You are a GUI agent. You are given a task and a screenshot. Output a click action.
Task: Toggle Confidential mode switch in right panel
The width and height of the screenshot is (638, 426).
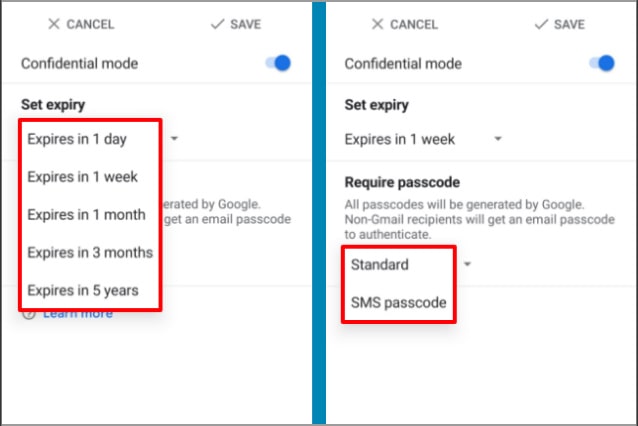pyautogui.click(x=602, y=63)
